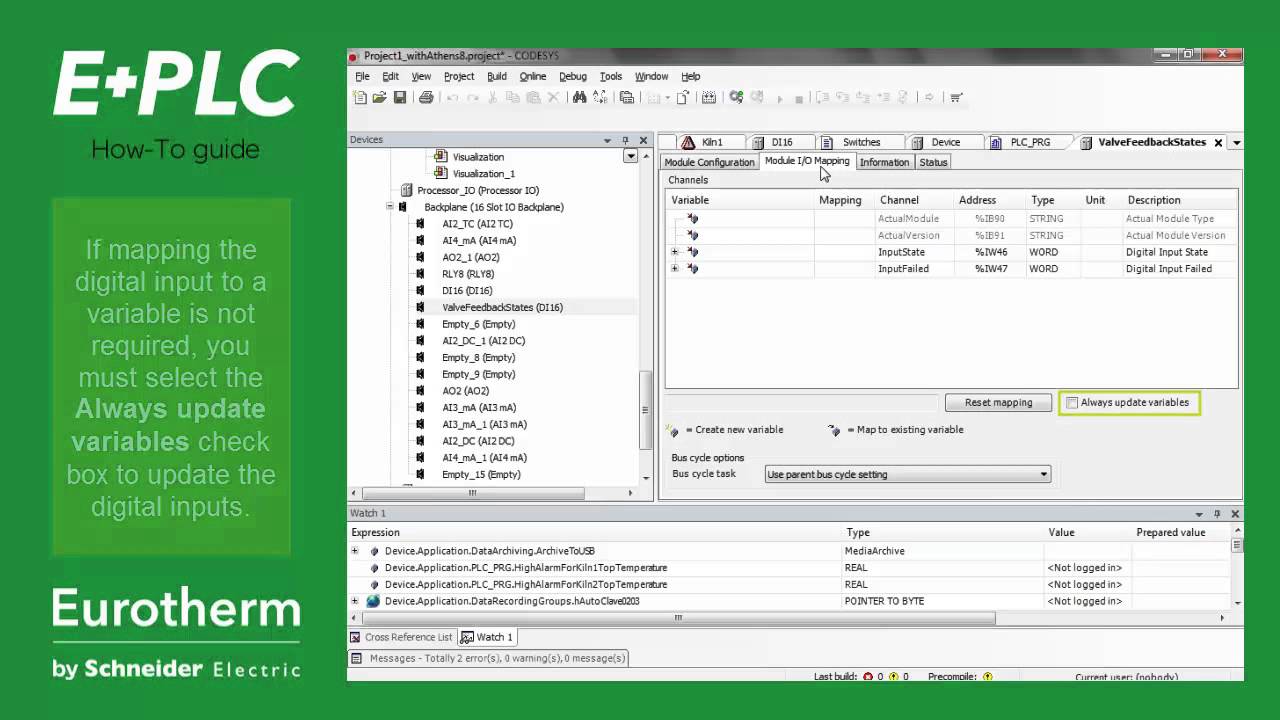Click the Devices panel horizontal scrollbar
Screen dimensions: 1280x720
click(x=472, y=493)
